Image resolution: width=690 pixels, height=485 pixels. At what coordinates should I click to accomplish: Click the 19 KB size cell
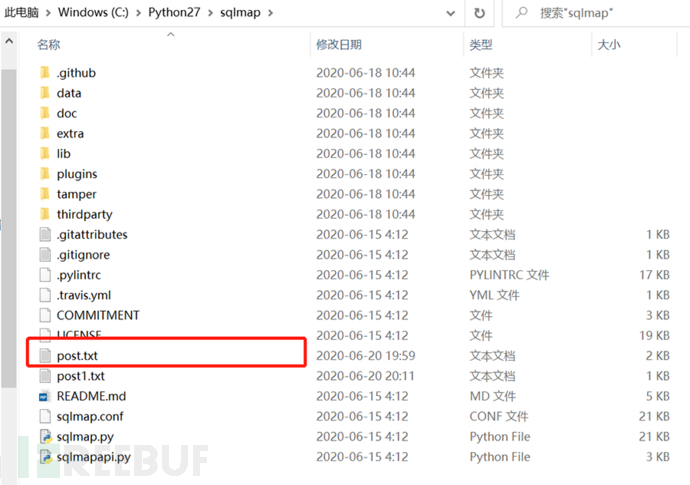coord(654,335)
